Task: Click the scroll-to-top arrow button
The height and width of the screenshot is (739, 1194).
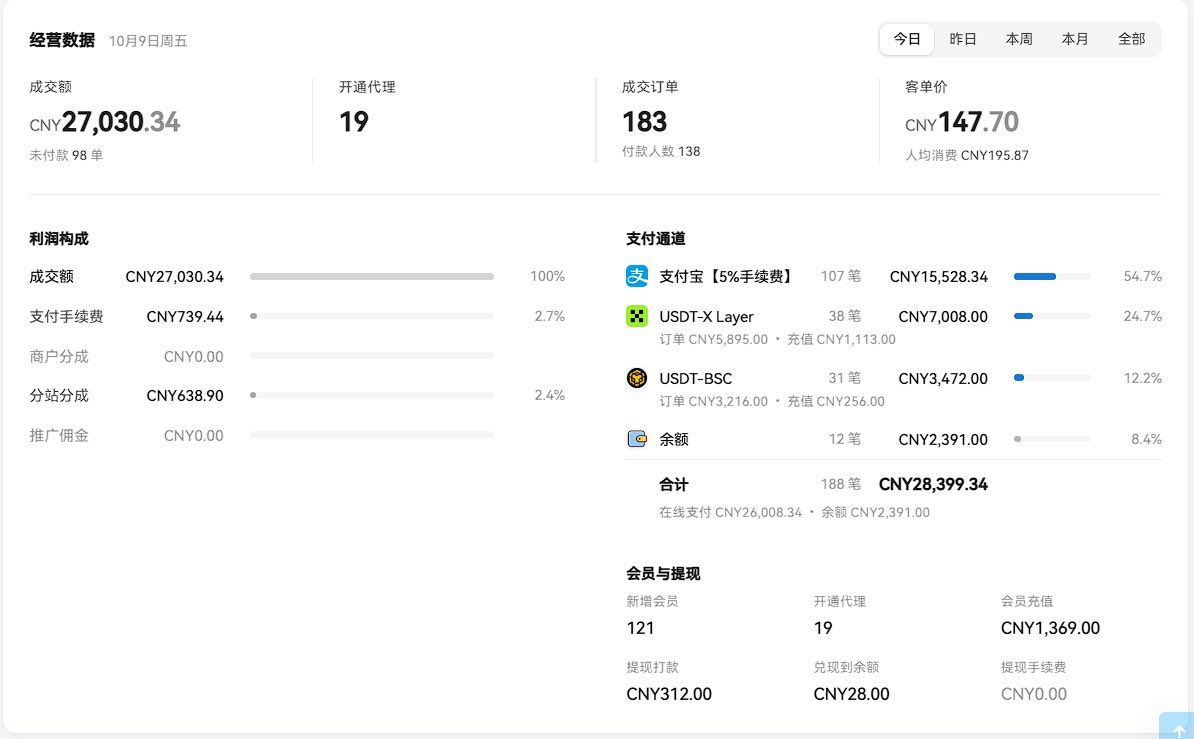Action: (1178, 728)
